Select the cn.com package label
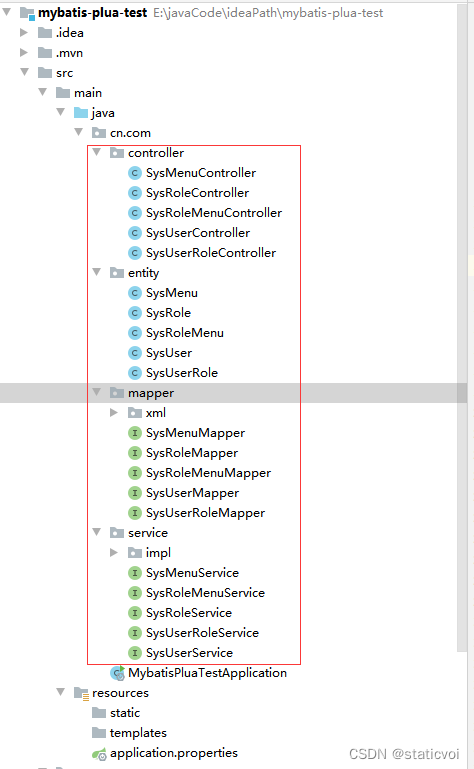Image resolution: width=474 pixels, height=769 pixels. coord(130,133)
